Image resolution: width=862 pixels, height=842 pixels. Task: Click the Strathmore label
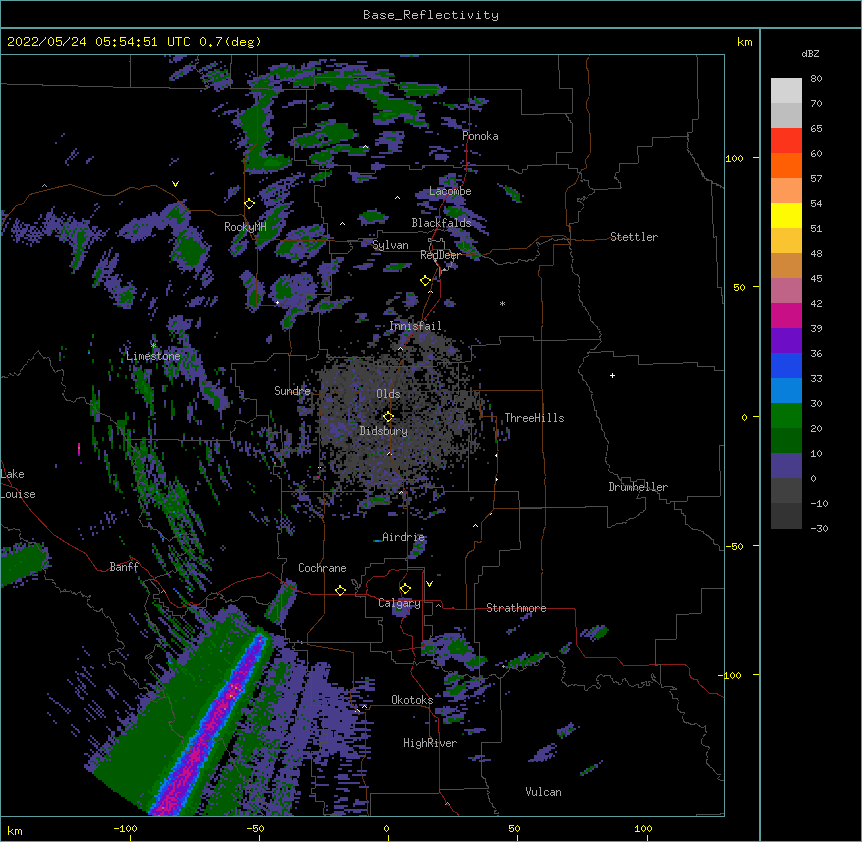(x=516, y=608)
